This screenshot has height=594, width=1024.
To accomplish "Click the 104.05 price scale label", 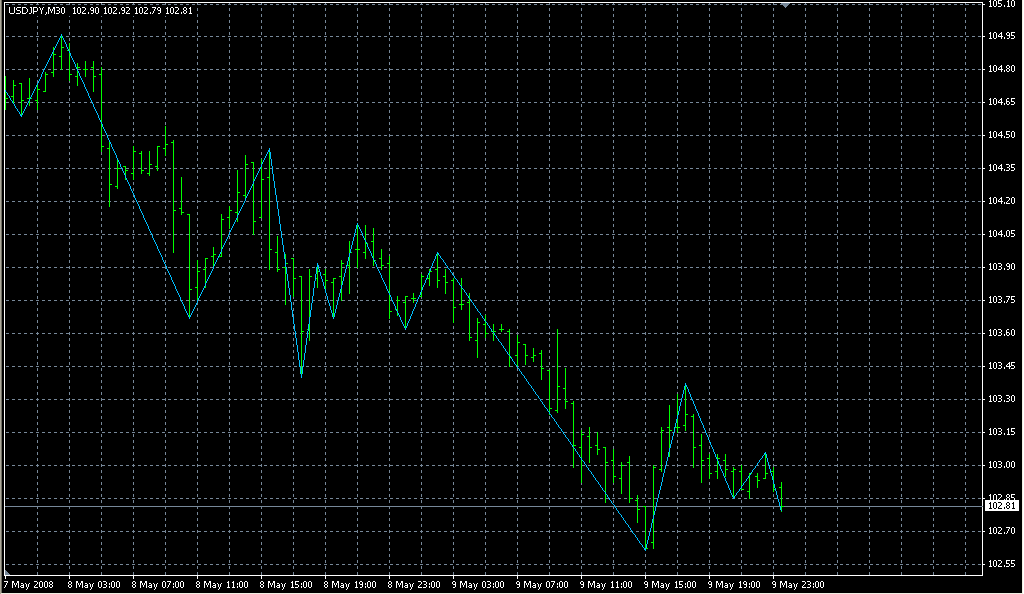I will 1001,234.
